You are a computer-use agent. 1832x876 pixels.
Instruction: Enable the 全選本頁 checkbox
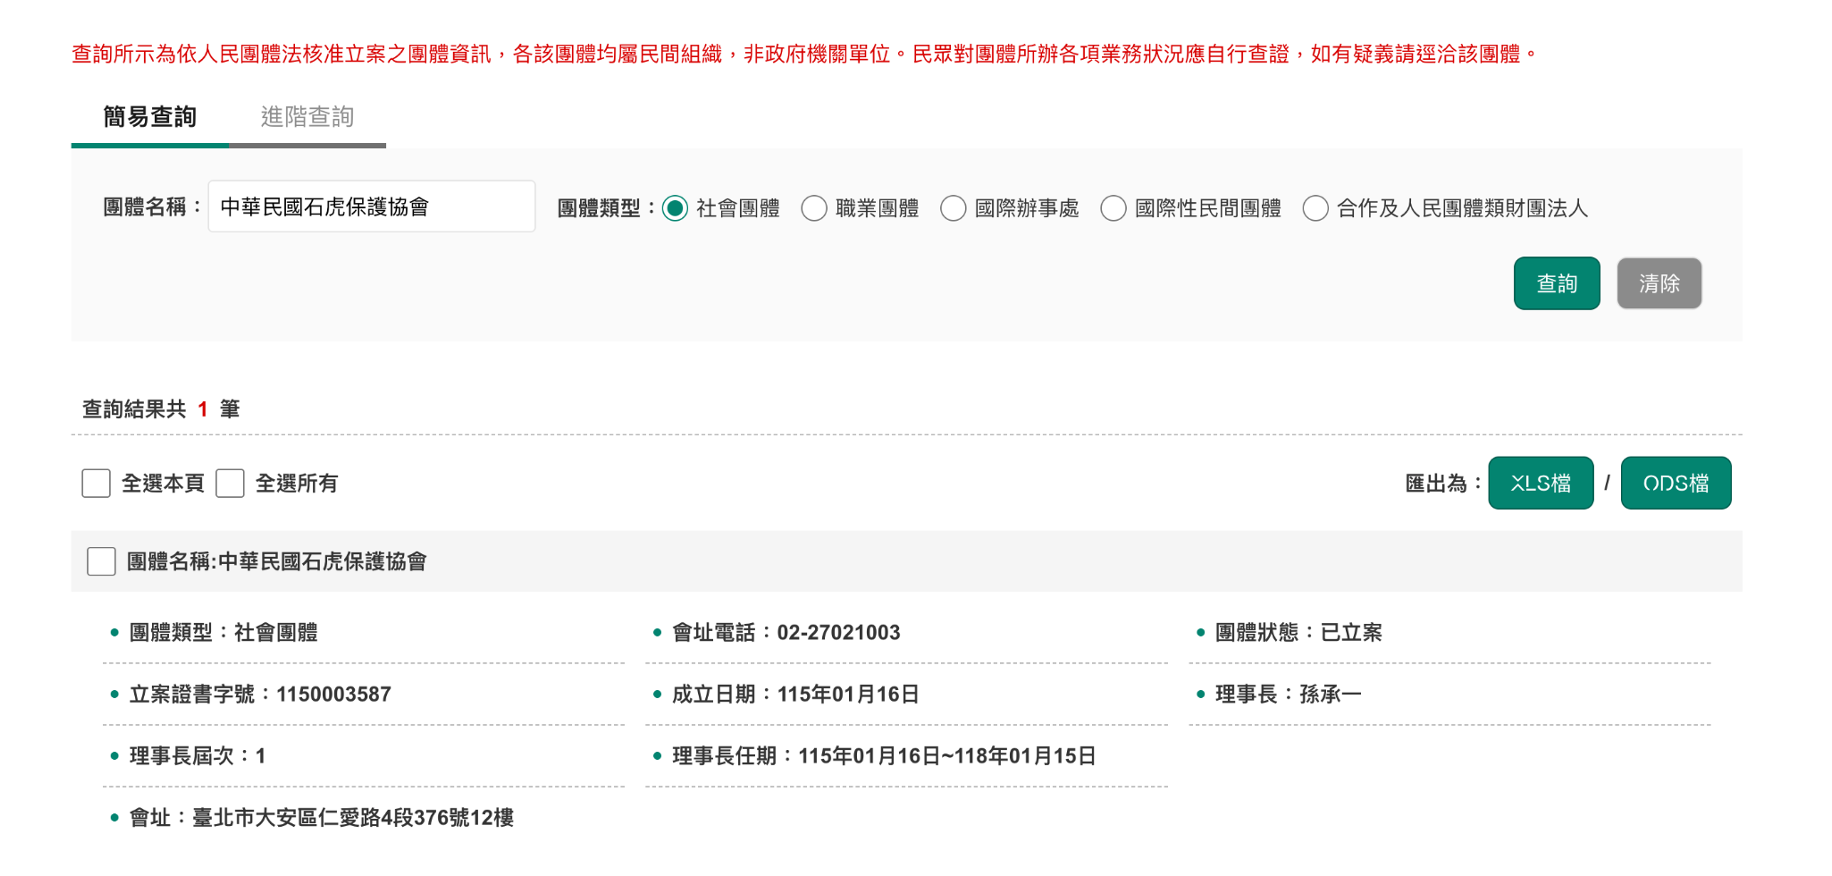pos(96,484)
